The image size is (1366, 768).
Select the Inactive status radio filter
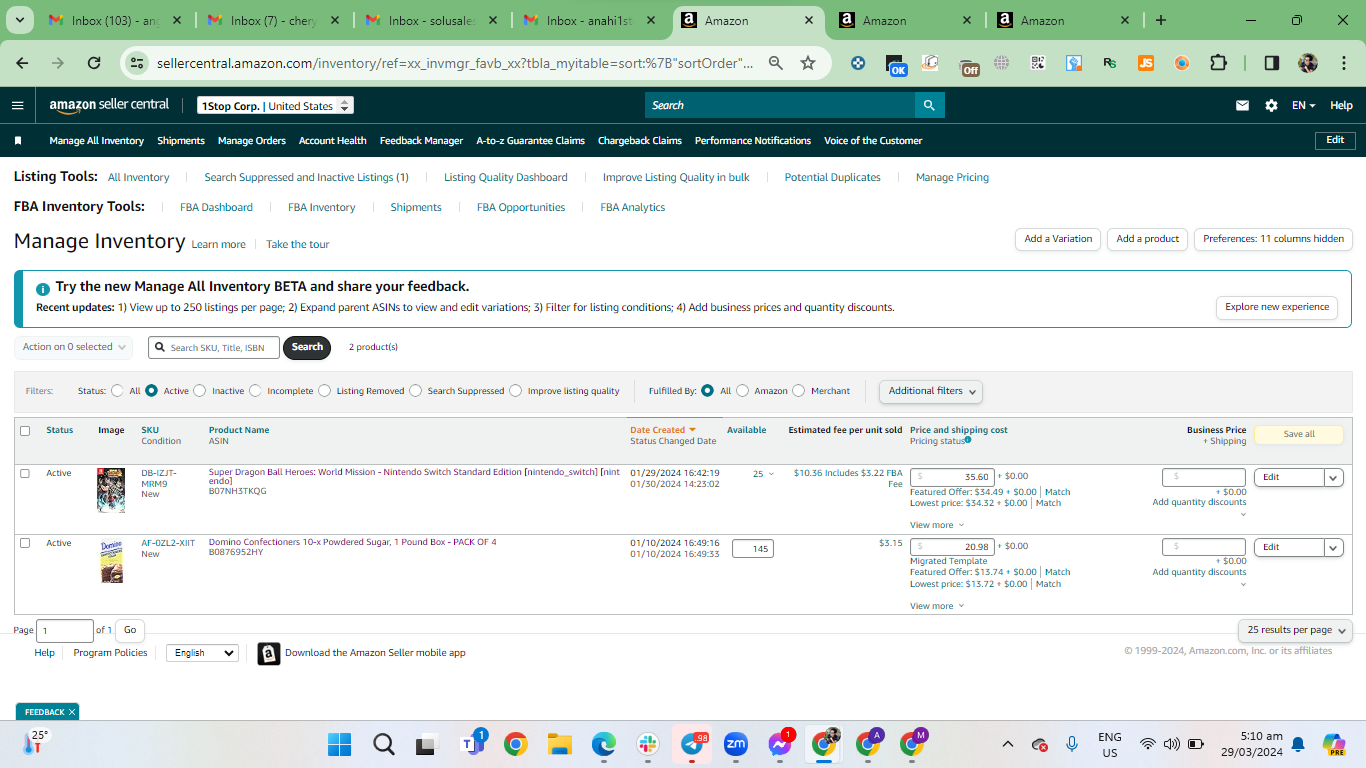[x=200, y=391]
